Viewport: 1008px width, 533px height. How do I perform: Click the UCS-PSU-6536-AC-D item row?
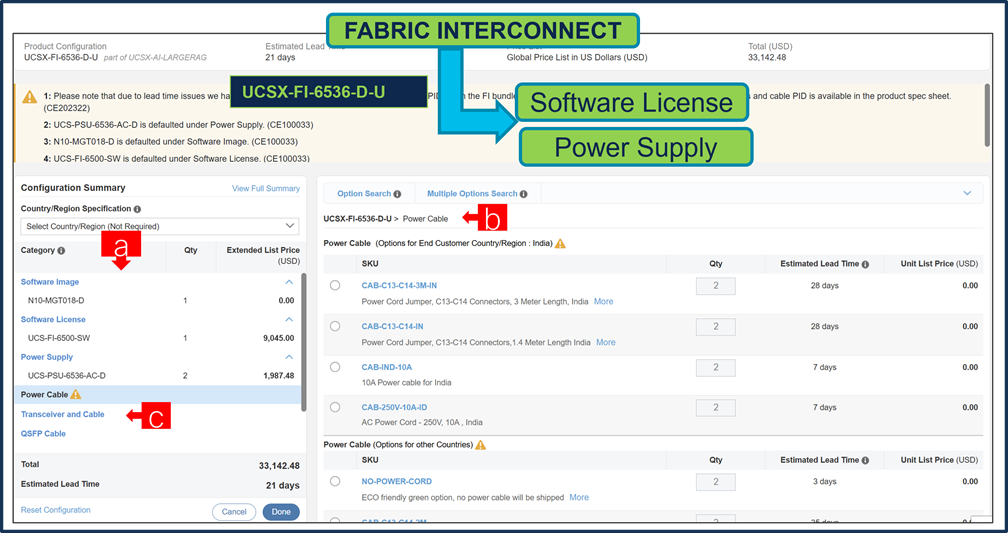pyautogui.click(x=158, y=376)
